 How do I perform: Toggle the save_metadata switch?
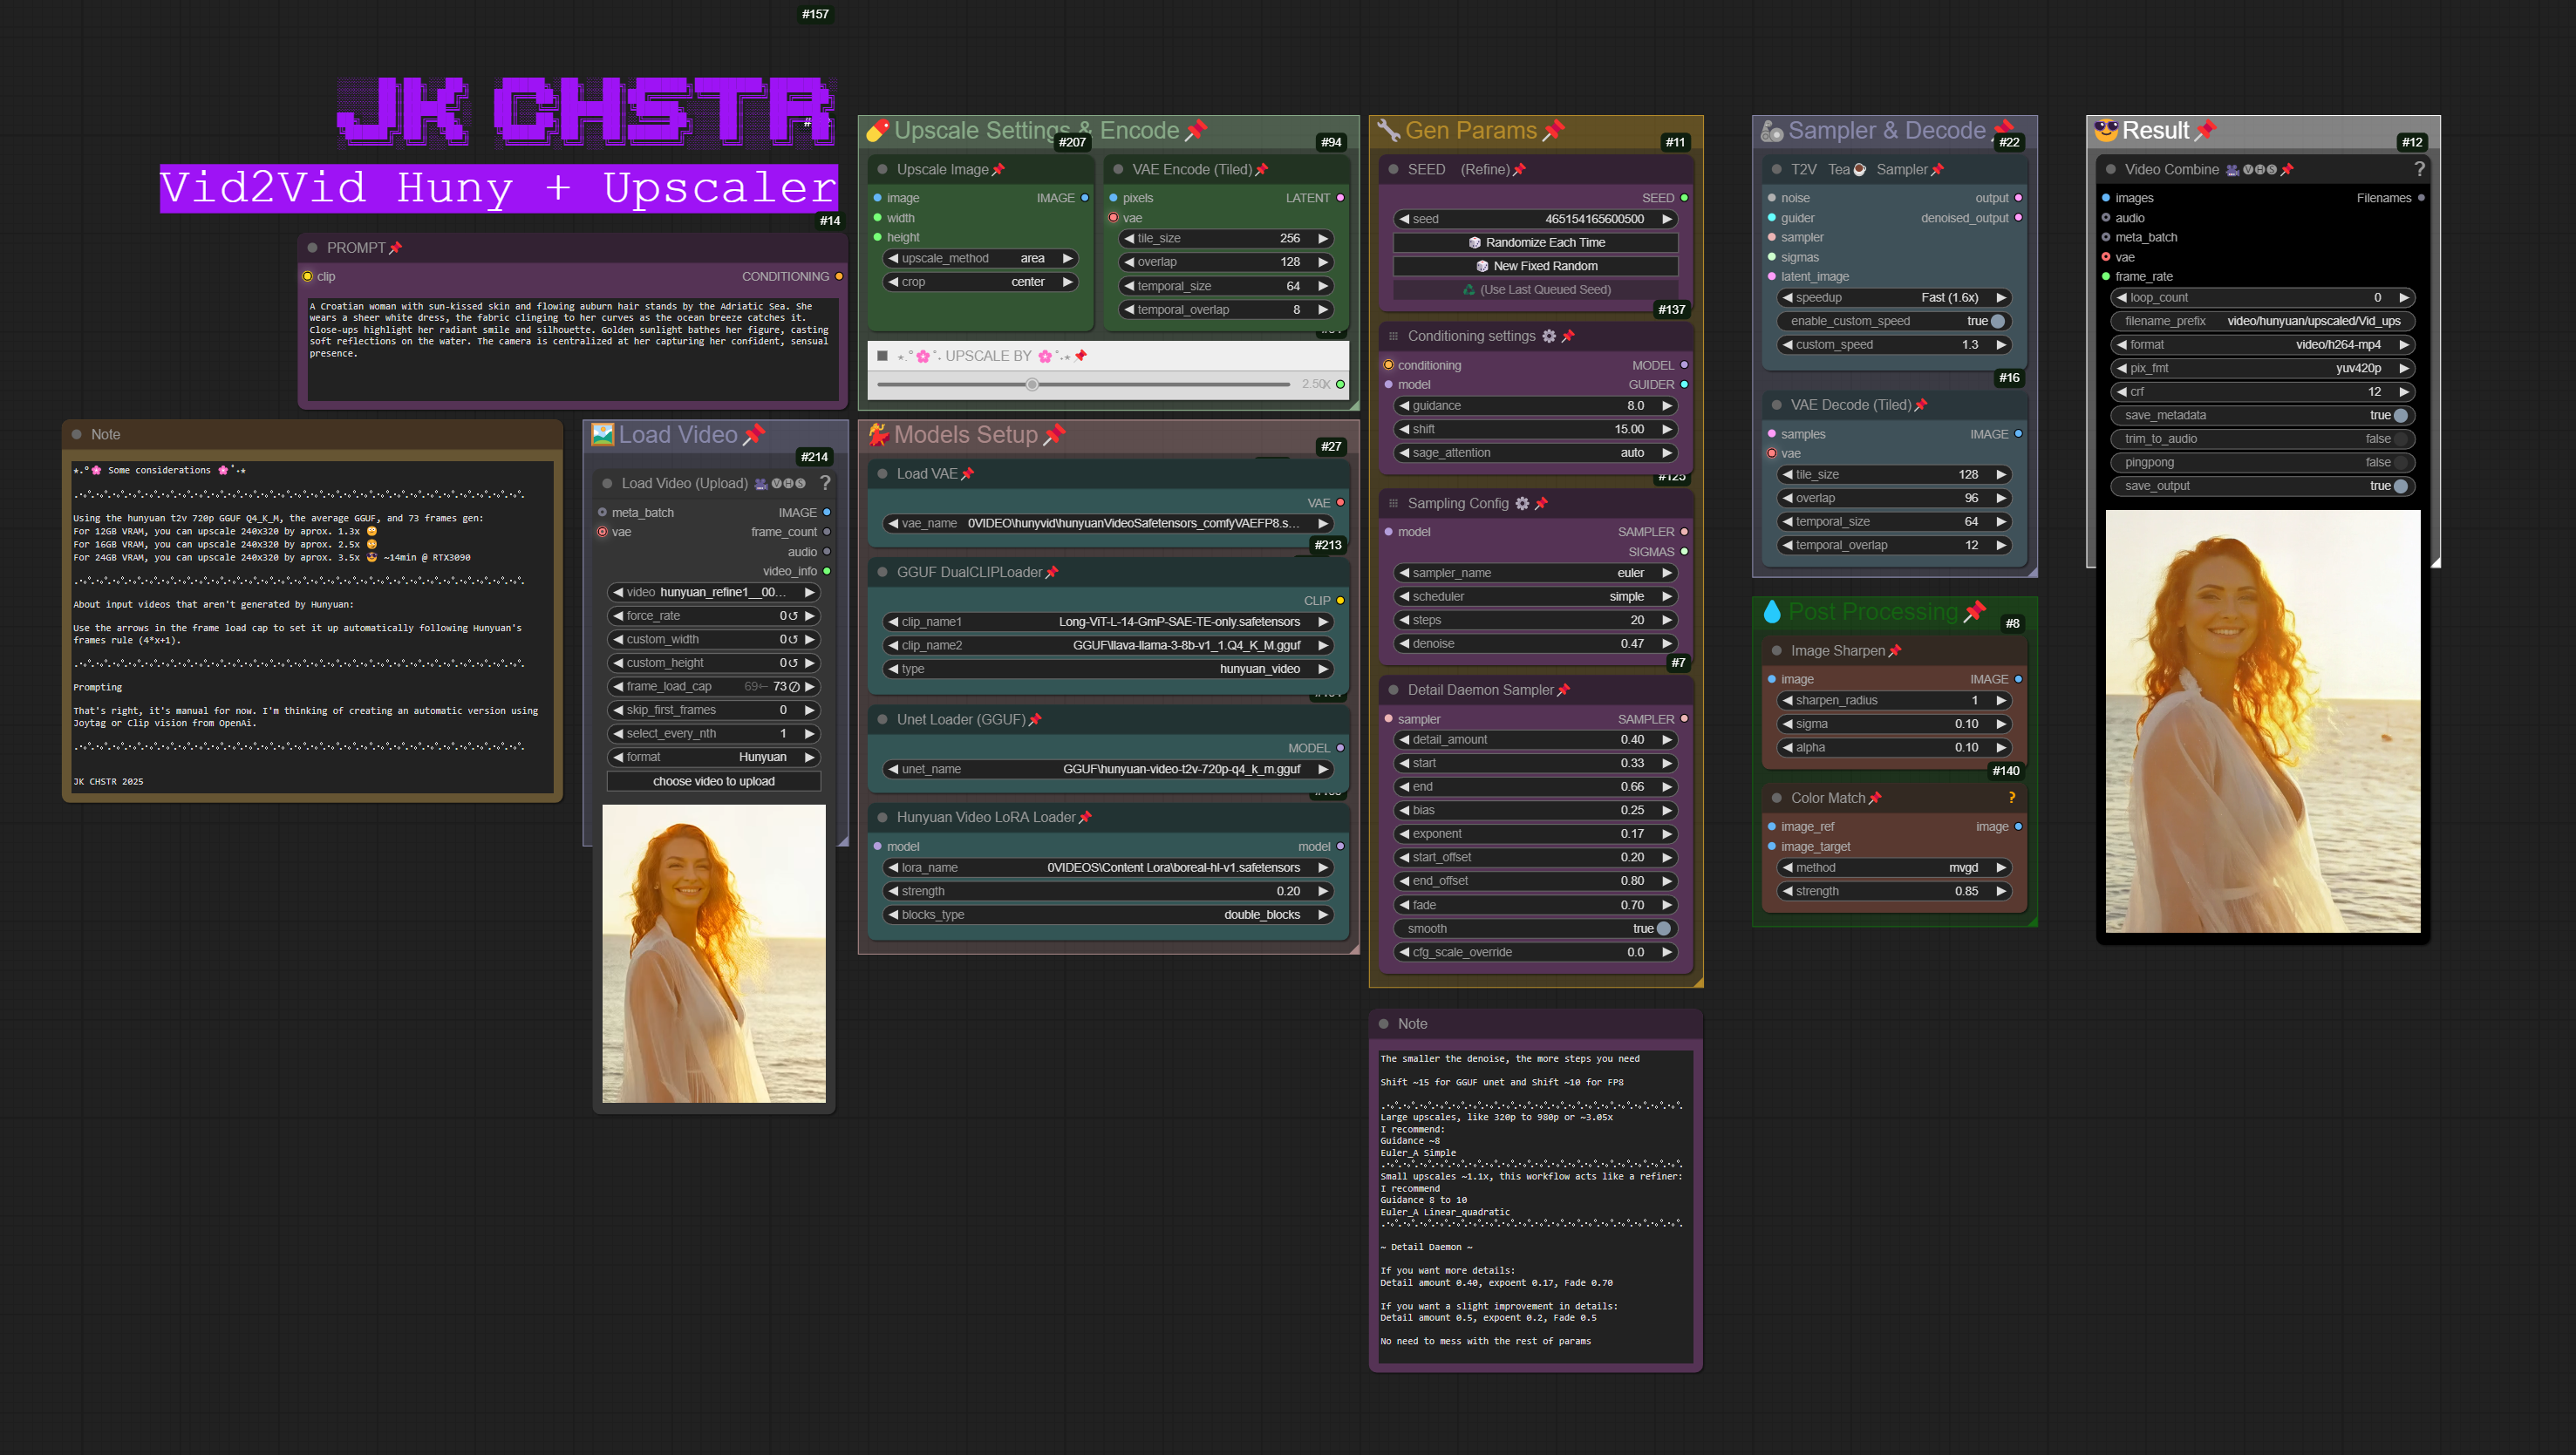pyautogui.click(x=2400, y=415)
